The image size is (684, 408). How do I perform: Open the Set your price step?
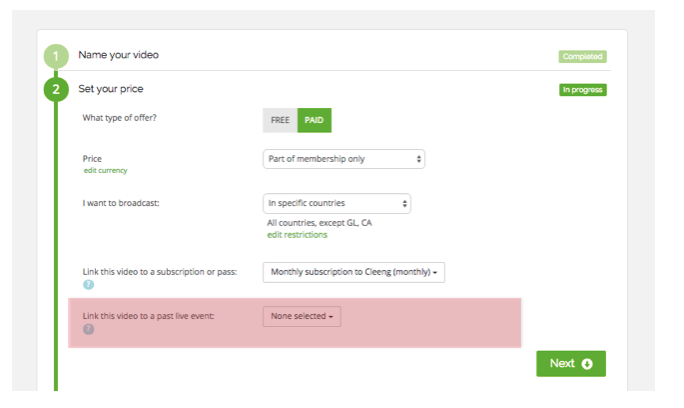[x=111, y=89]
